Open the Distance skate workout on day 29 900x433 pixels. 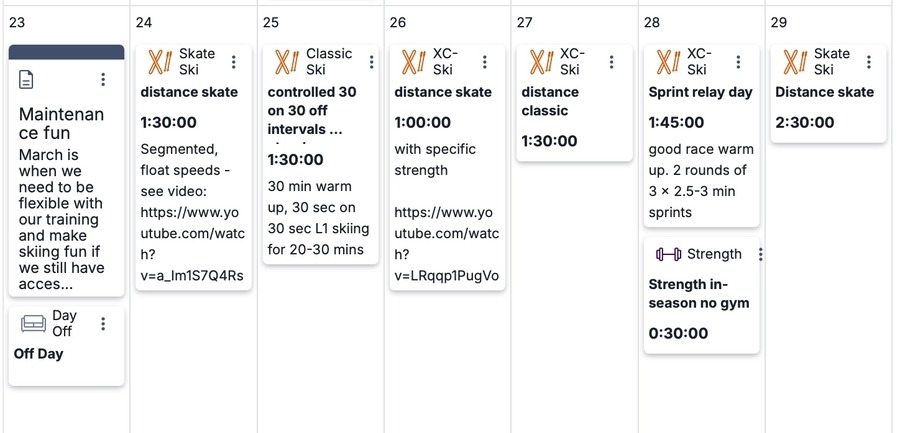(x=824, y=92)
